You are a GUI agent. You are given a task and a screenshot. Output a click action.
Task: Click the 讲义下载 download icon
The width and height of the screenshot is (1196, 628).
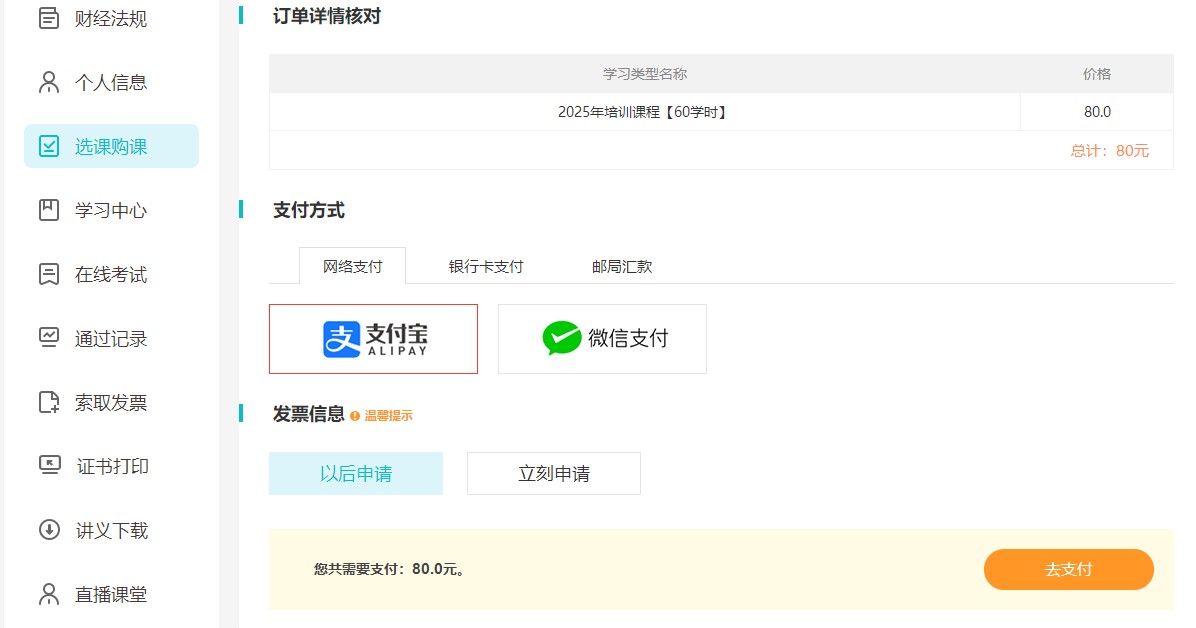click(50, 530)
